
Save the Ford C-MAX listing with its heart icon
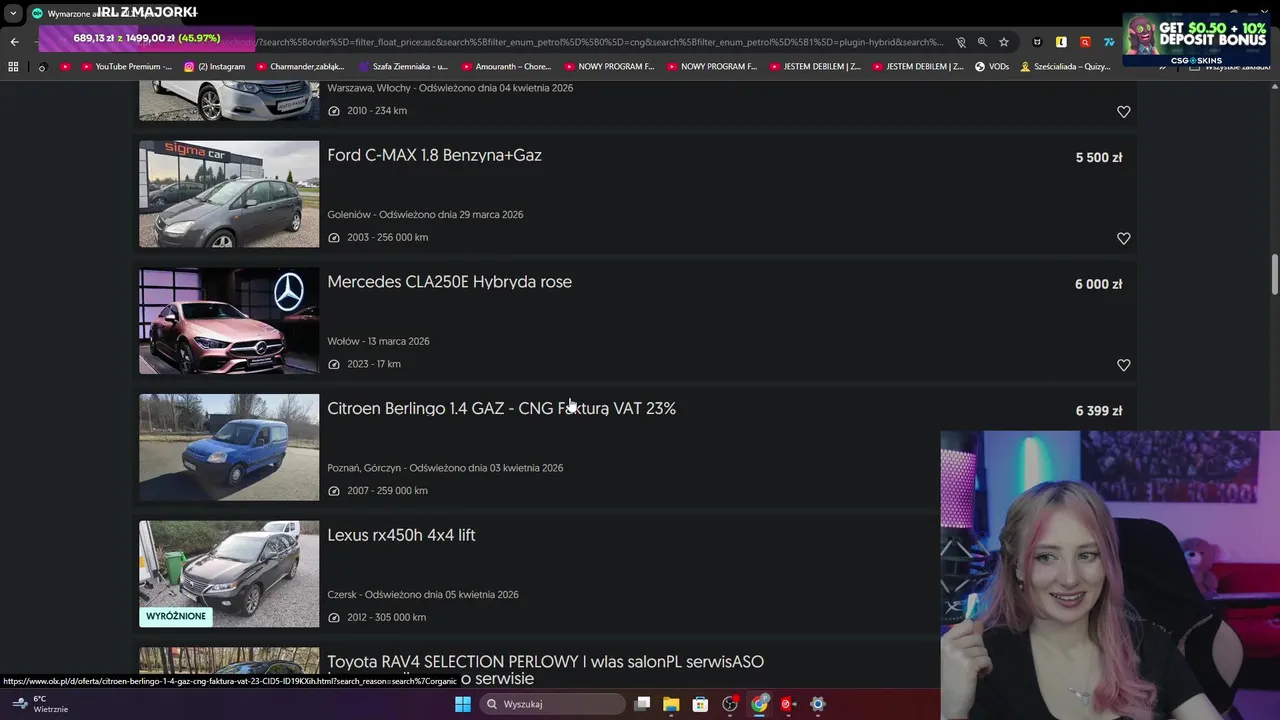pos(1123,238)
